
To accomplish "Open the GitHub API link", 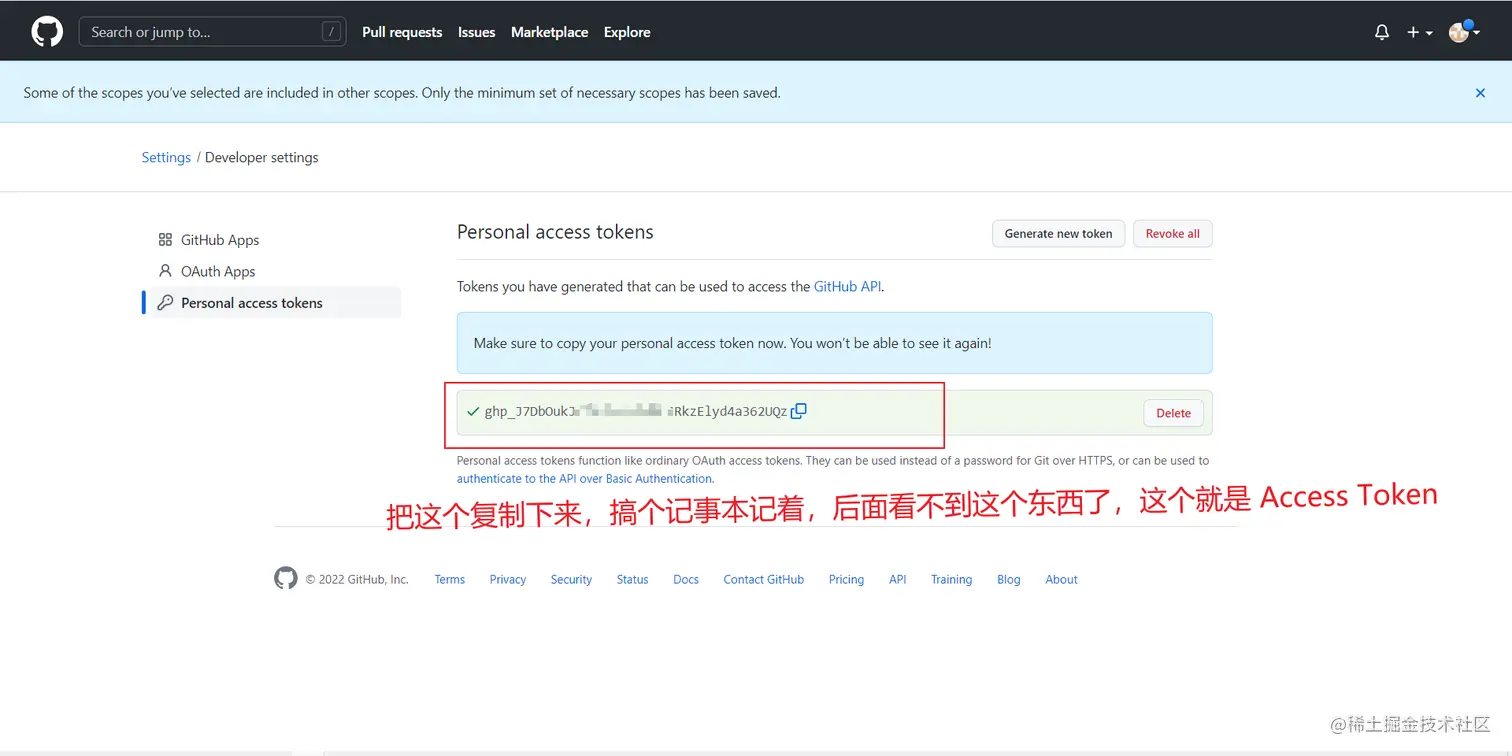I will point(848,286).
